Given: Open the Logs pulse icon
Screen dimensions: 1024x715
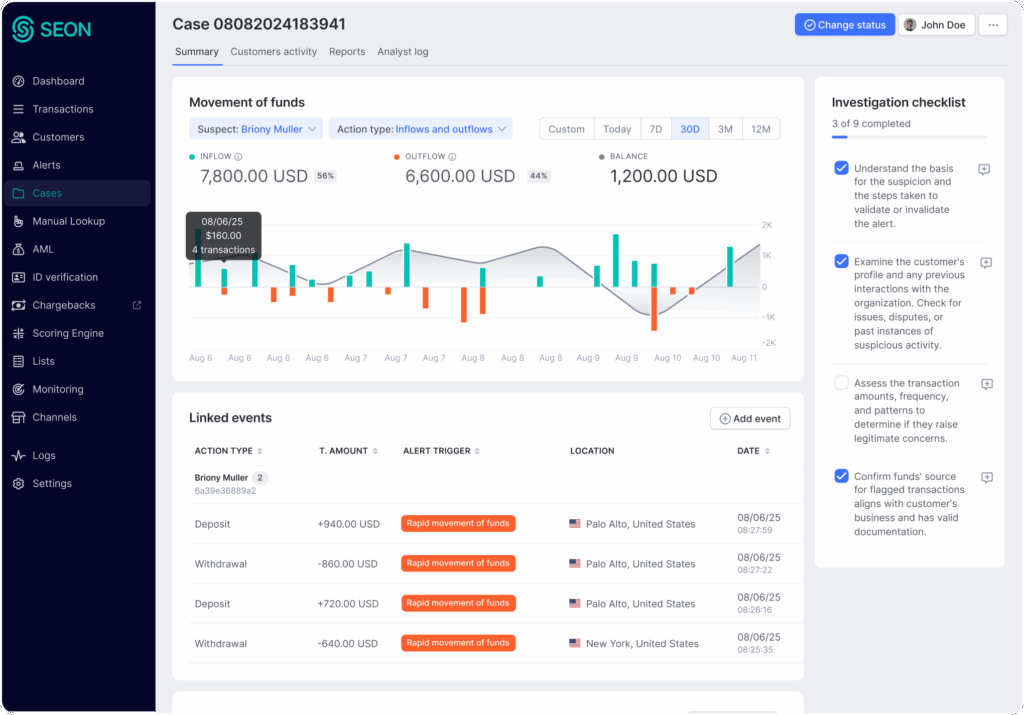Looking at the screenshot, I should pos(18,455).
